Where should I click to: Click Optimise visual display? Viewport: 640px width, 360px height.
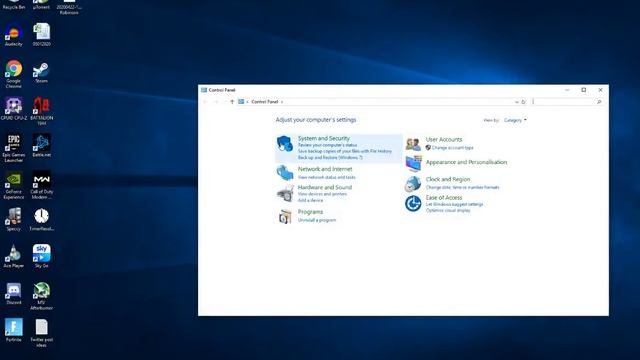pyautogui.click(x=448, y=210)
